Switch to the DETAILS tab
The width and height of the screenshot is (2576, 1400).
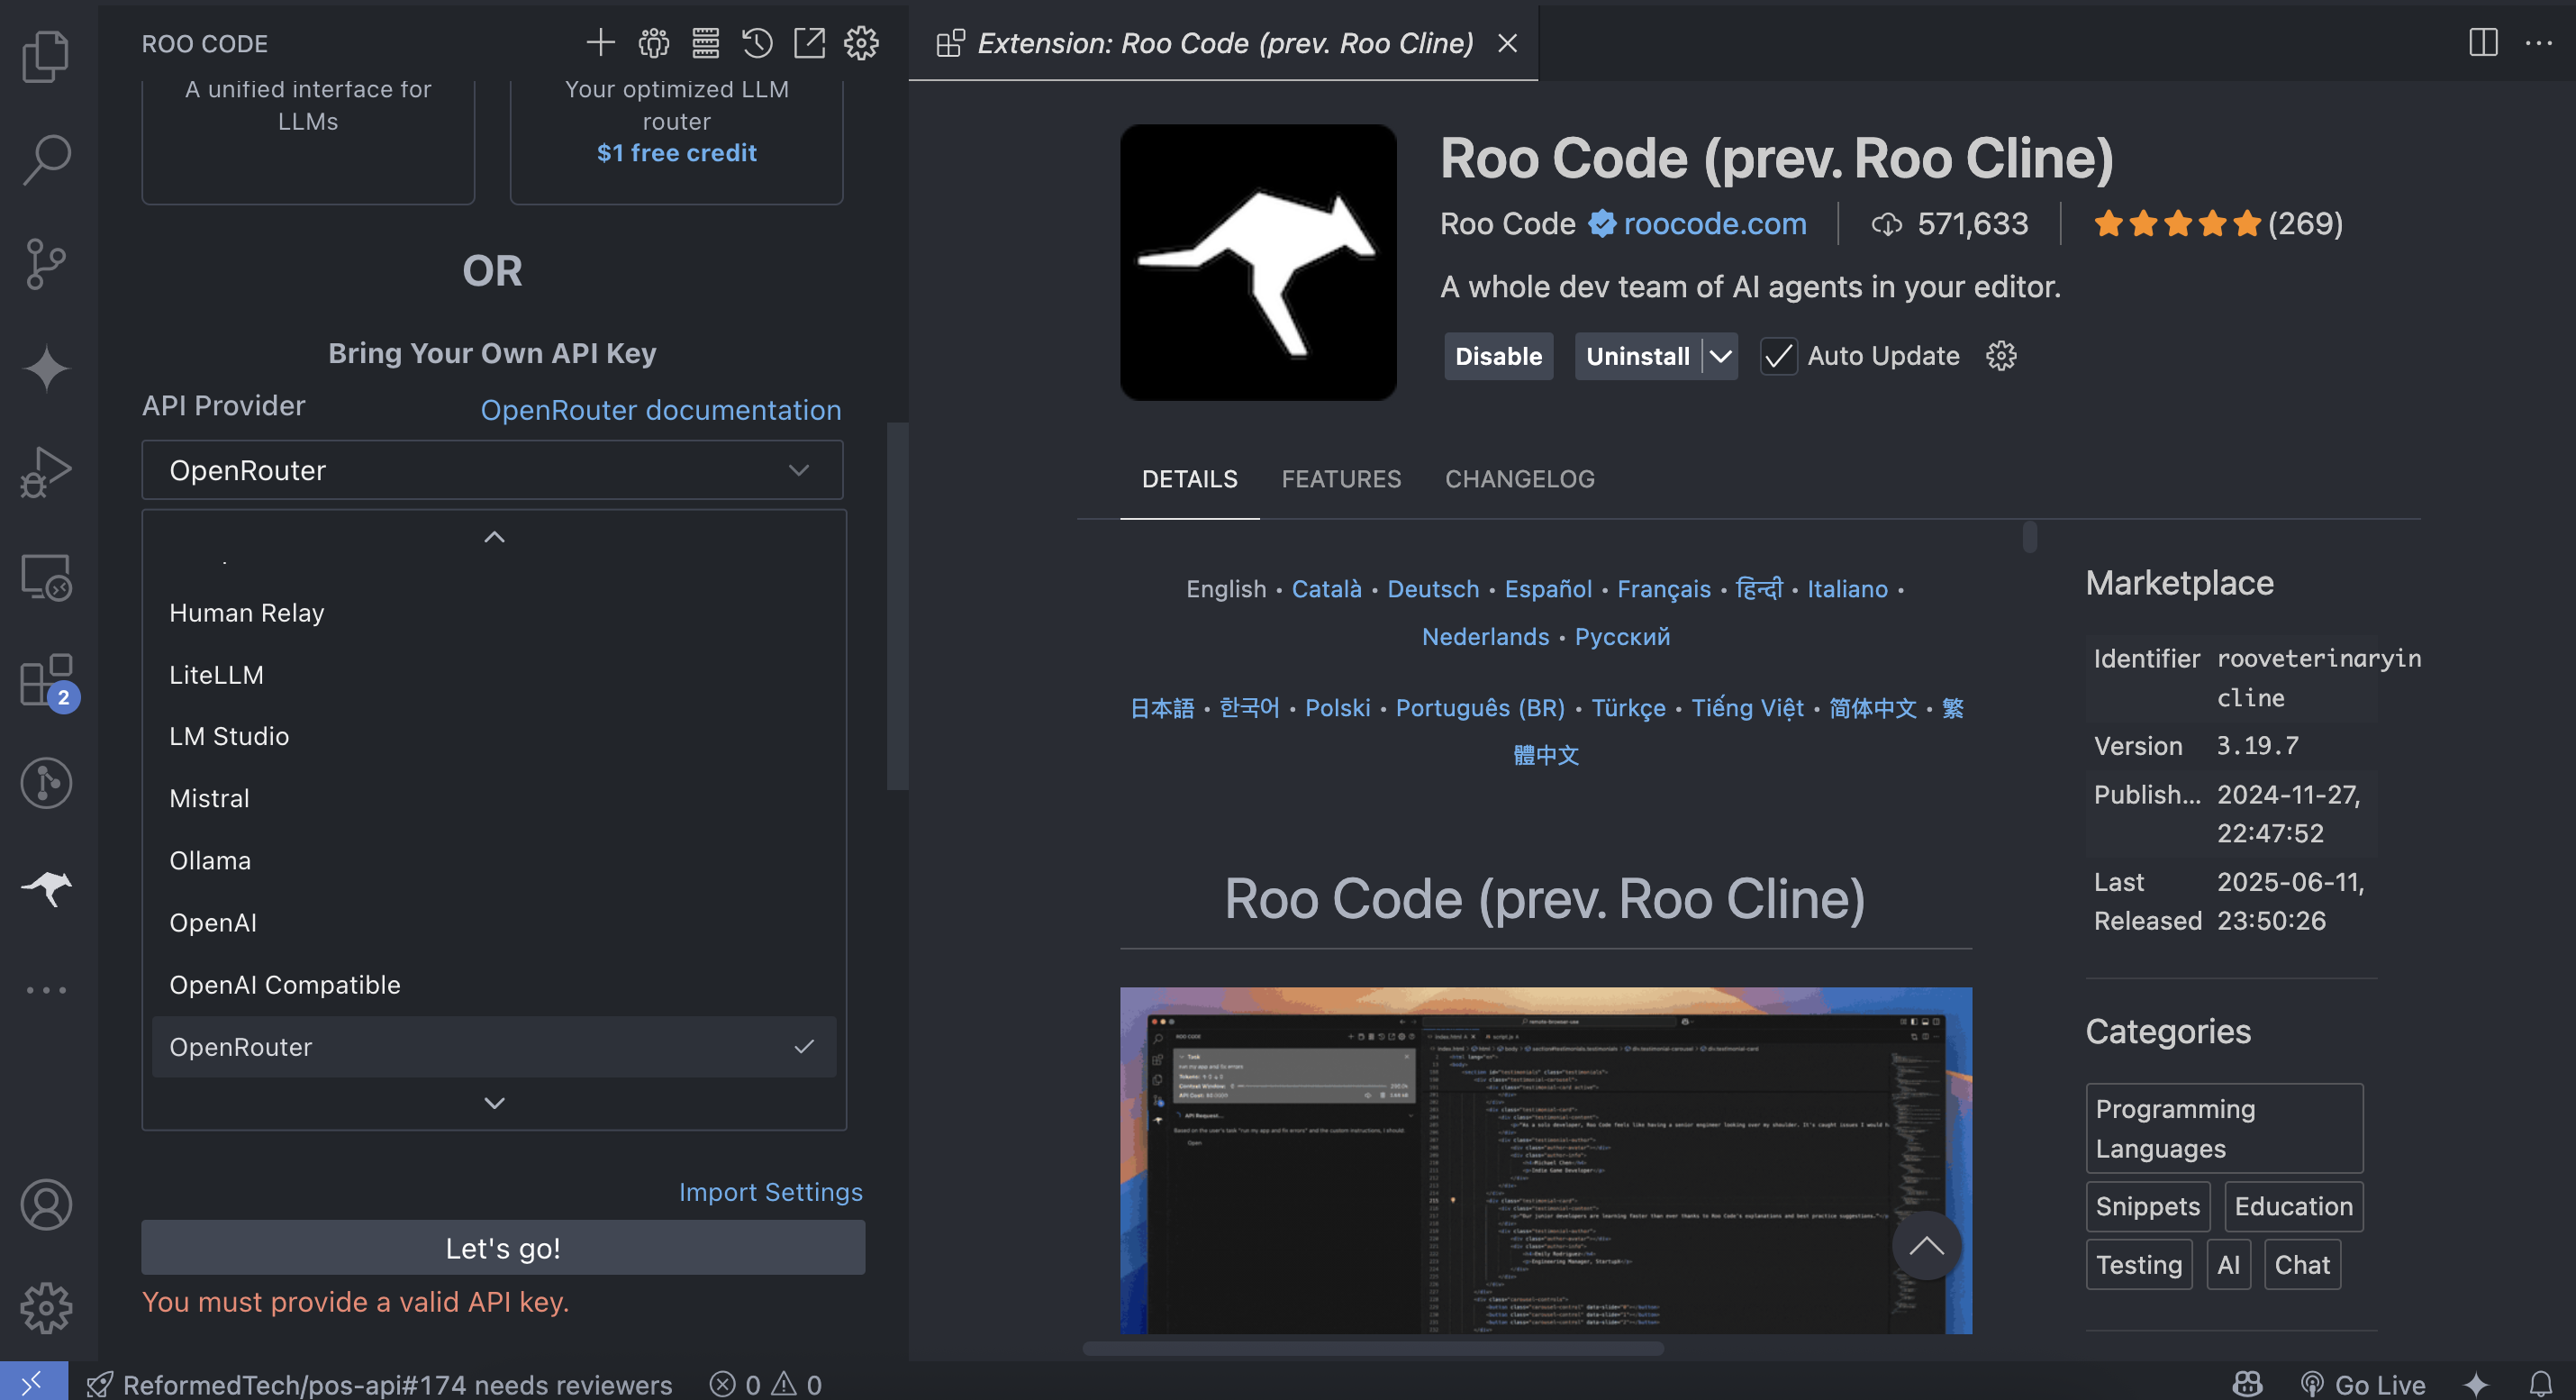coord(1189,479)
